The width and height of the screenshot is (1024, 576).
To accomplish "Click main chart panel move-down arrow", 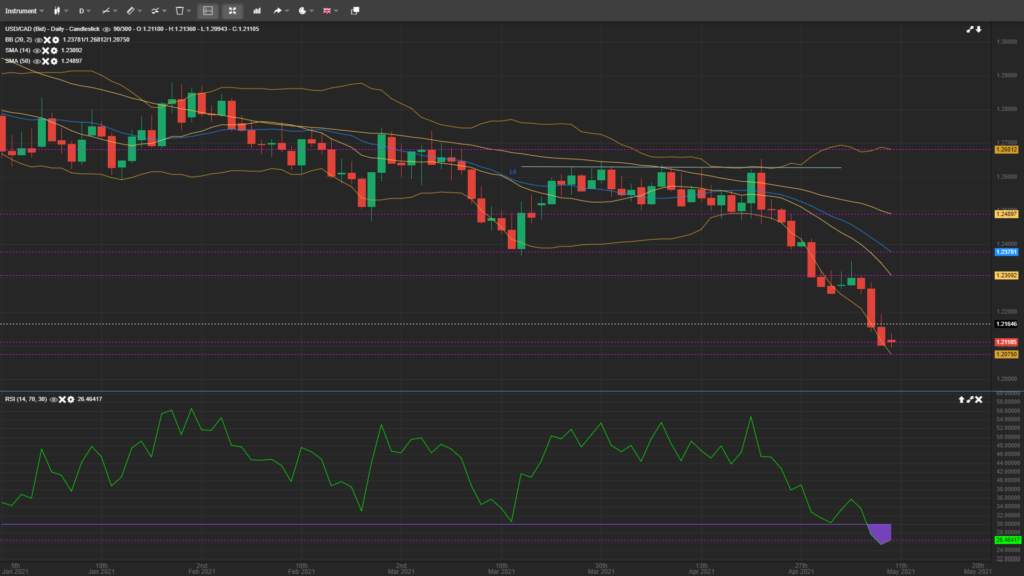I will click(x=978, y=29).
